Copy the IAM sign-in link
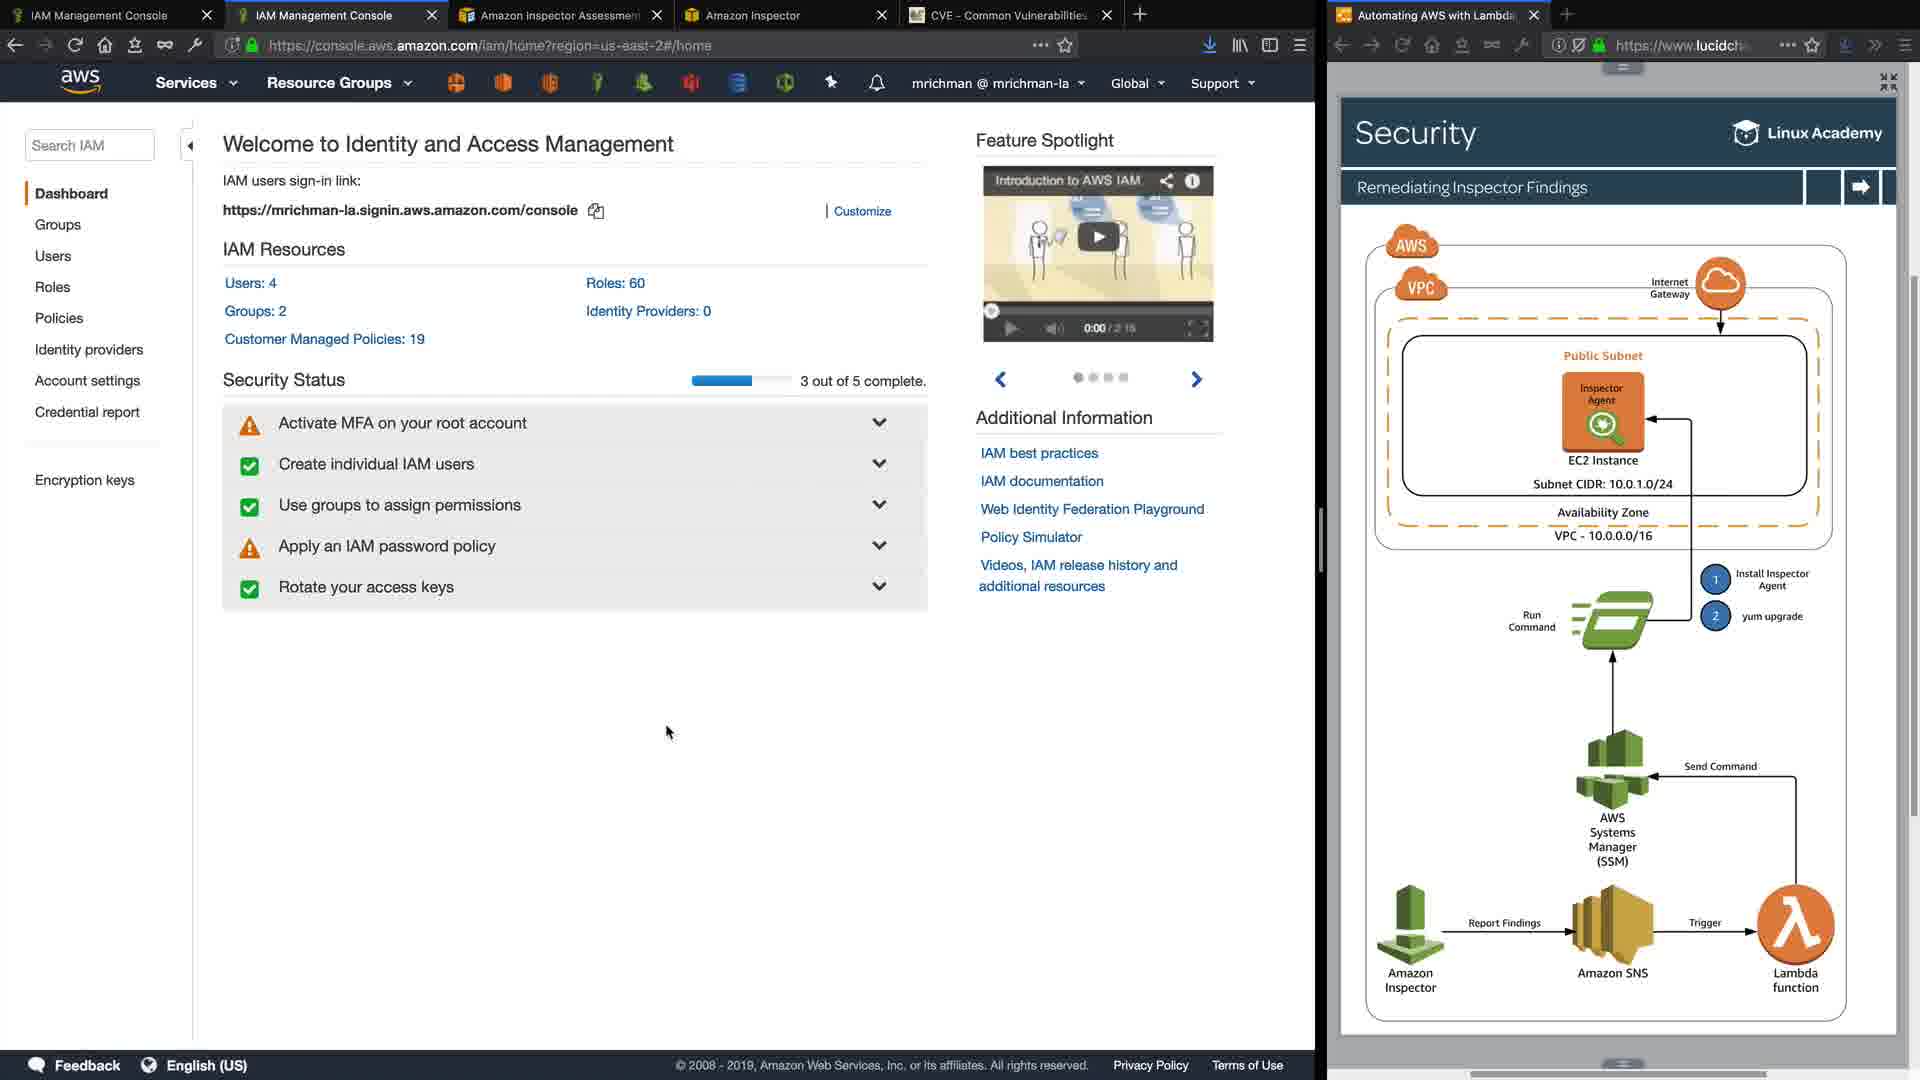This screenshot has height=1080, width=1920. [x=596, y=211]
